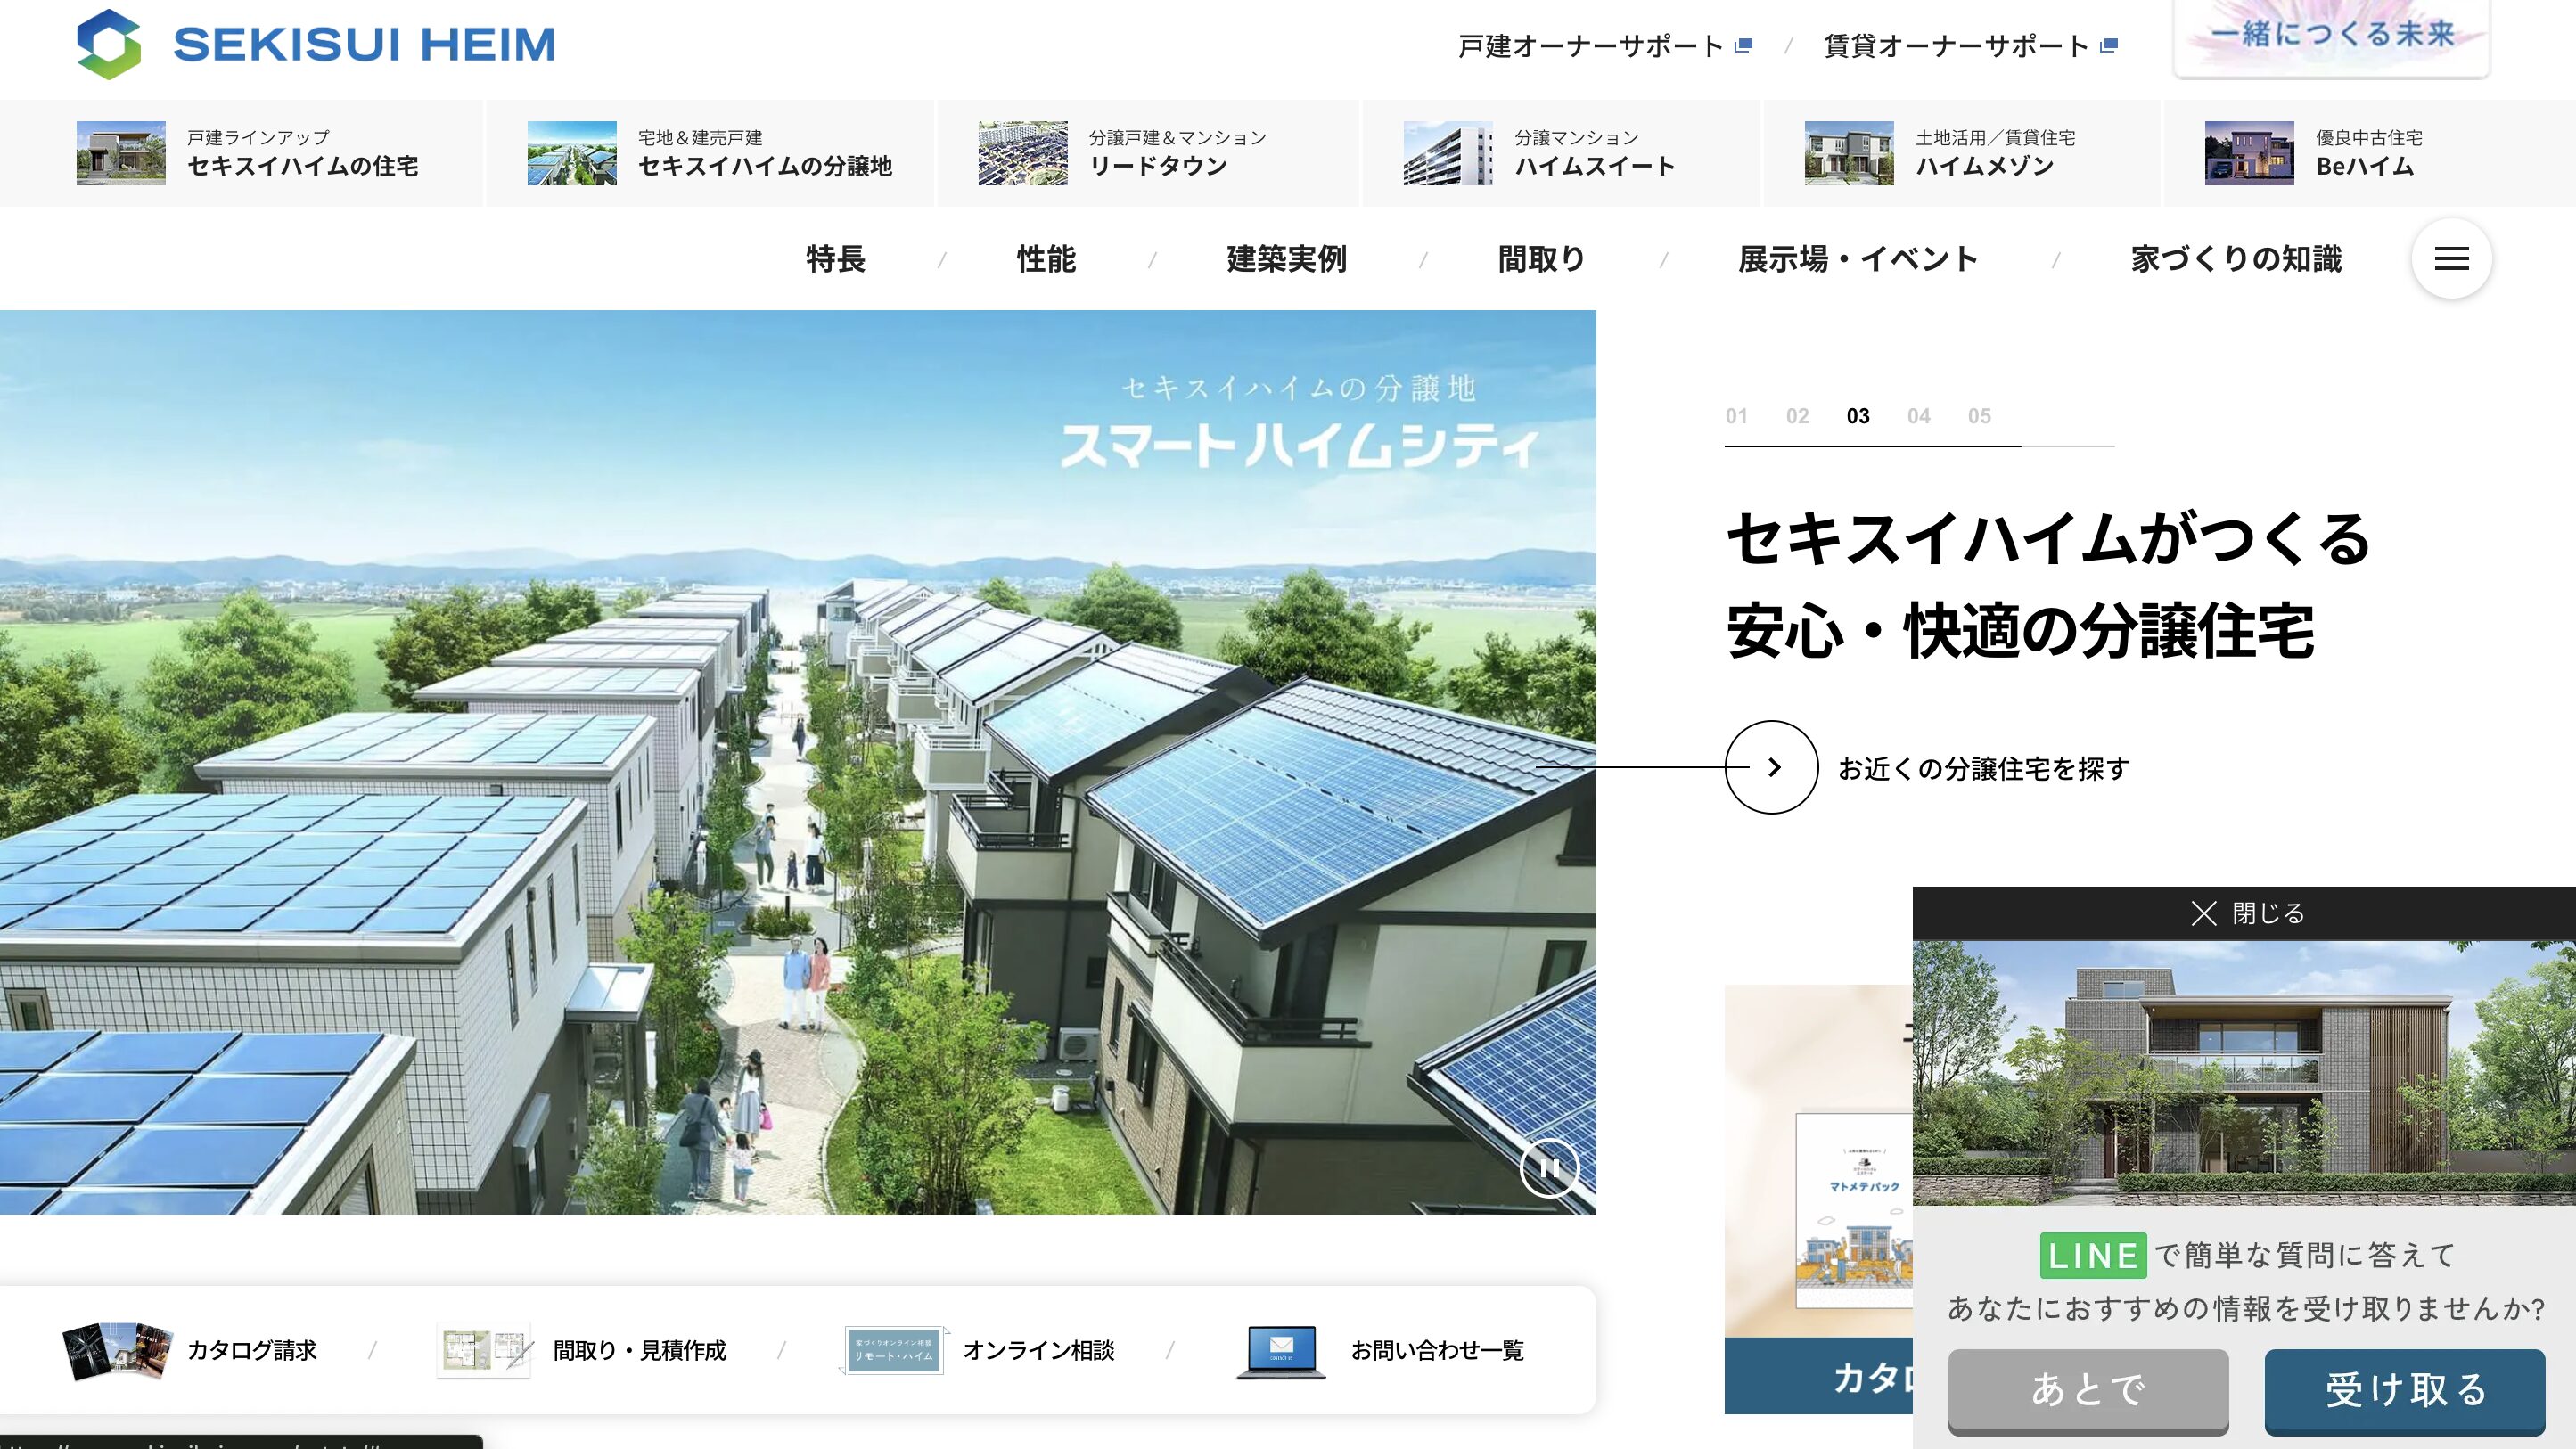The image size is (2576, 1449).
Task: Click the リードタウン aerial thumbnail
Action: click(1023, 153)
